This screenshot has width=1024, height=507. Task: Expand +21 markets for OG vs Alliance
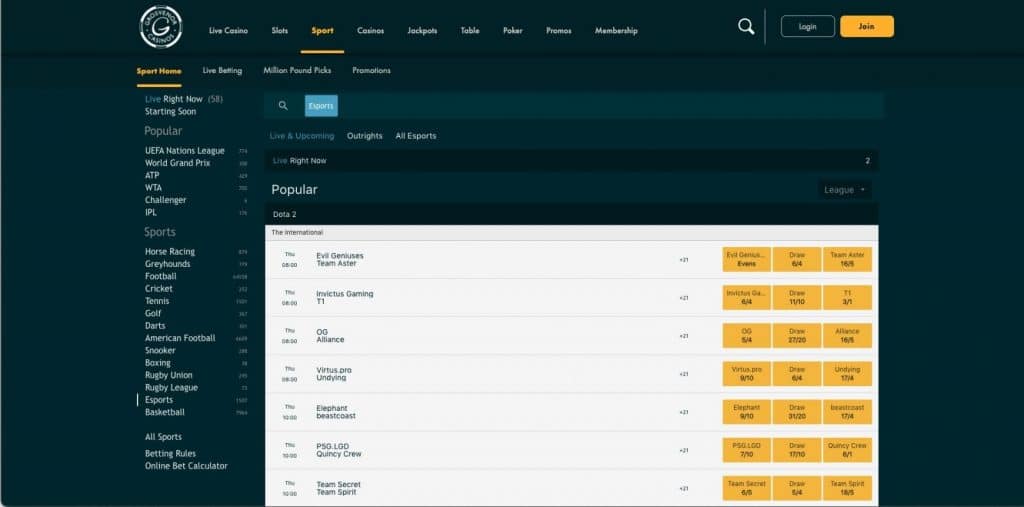(x=684, y=336)
